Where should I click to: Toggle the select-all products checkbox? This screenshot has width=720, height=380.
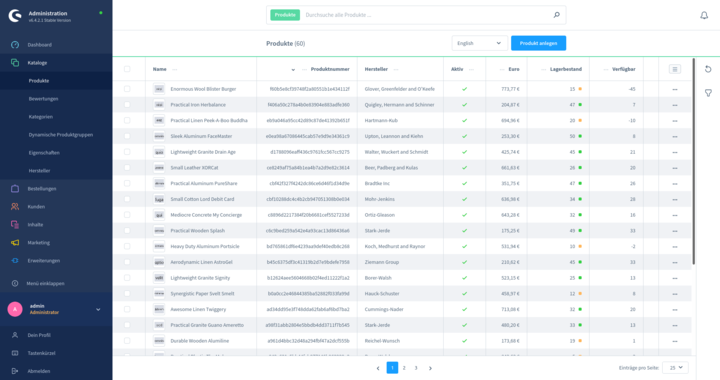coord(127,69)
